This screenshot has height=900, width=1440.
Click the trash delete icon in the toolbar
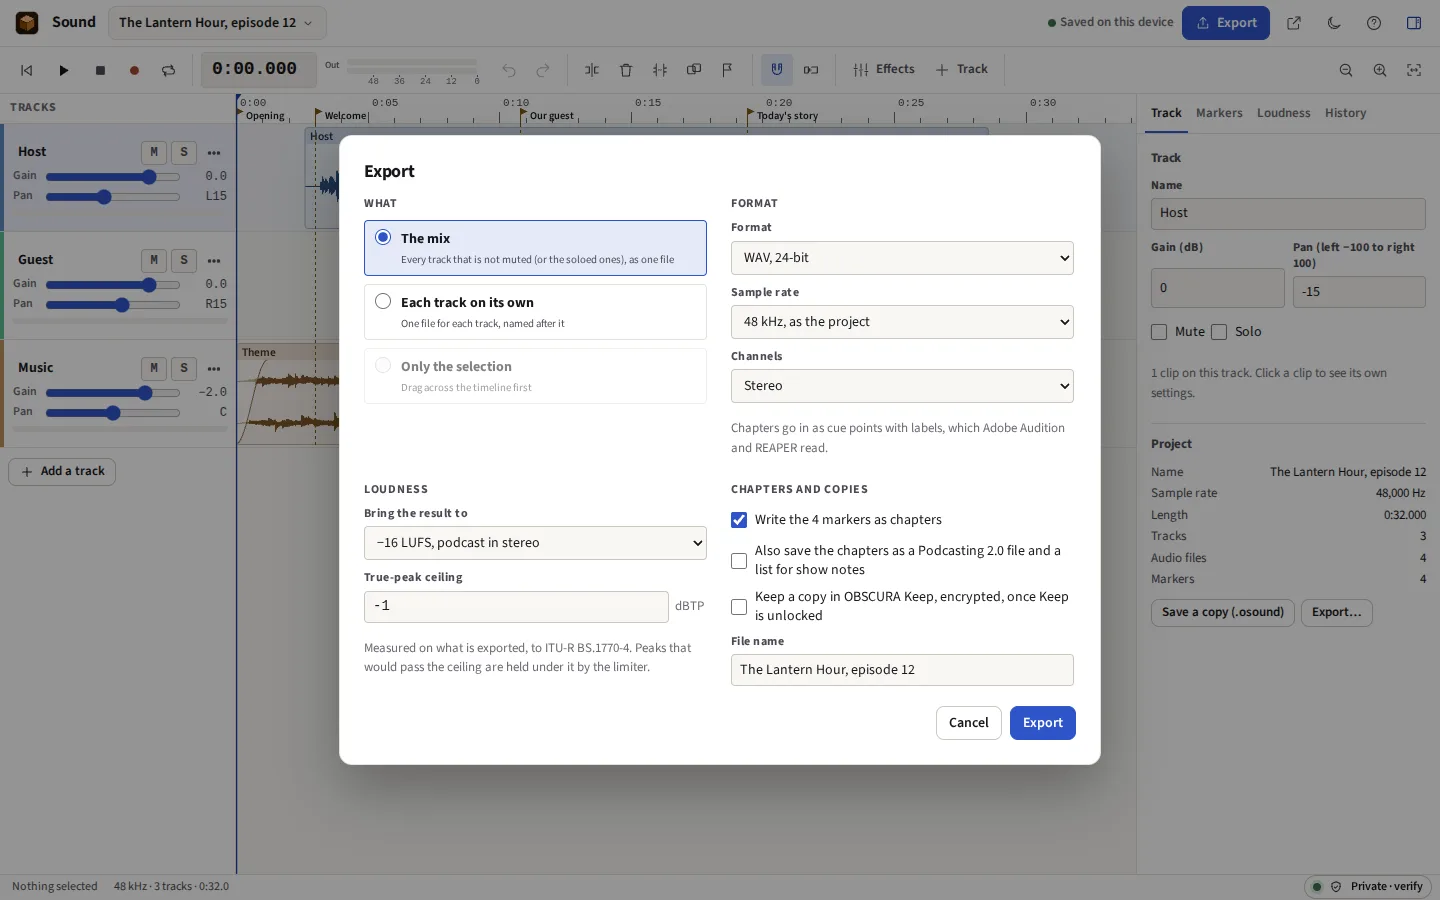(x=626, y=70)
